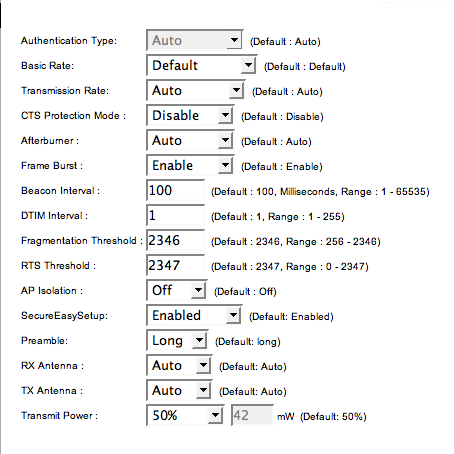The width and height of the screenshot is (454, 454).
Task: Expand the Frame Burst dropdown
Action: point(190,165)
